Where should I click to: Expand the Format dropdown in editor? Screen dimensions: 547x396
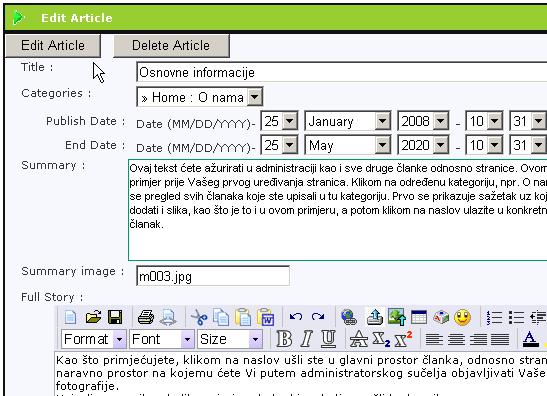click(x=93, y=339)
